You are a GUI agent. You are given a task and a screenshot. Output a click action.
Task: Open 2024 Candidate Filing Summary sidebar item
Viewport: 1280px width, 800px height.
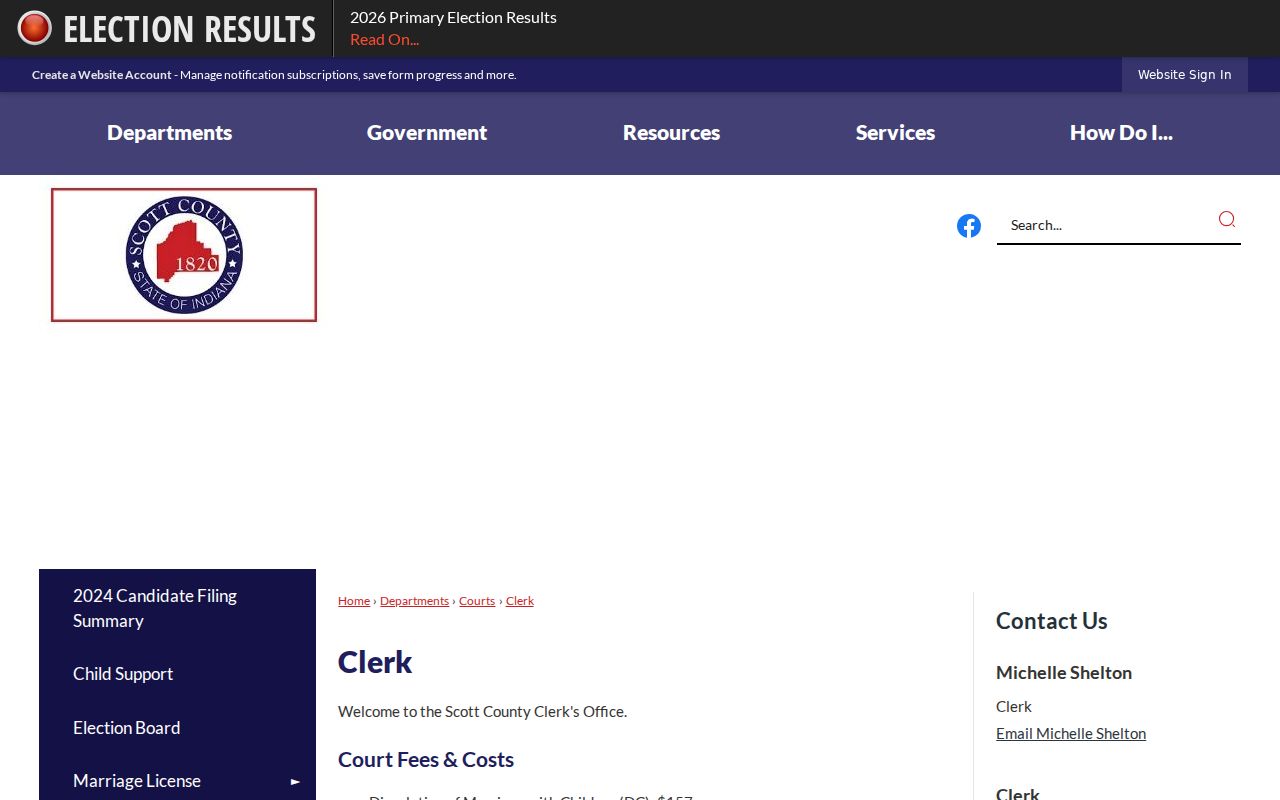[177, 608]
